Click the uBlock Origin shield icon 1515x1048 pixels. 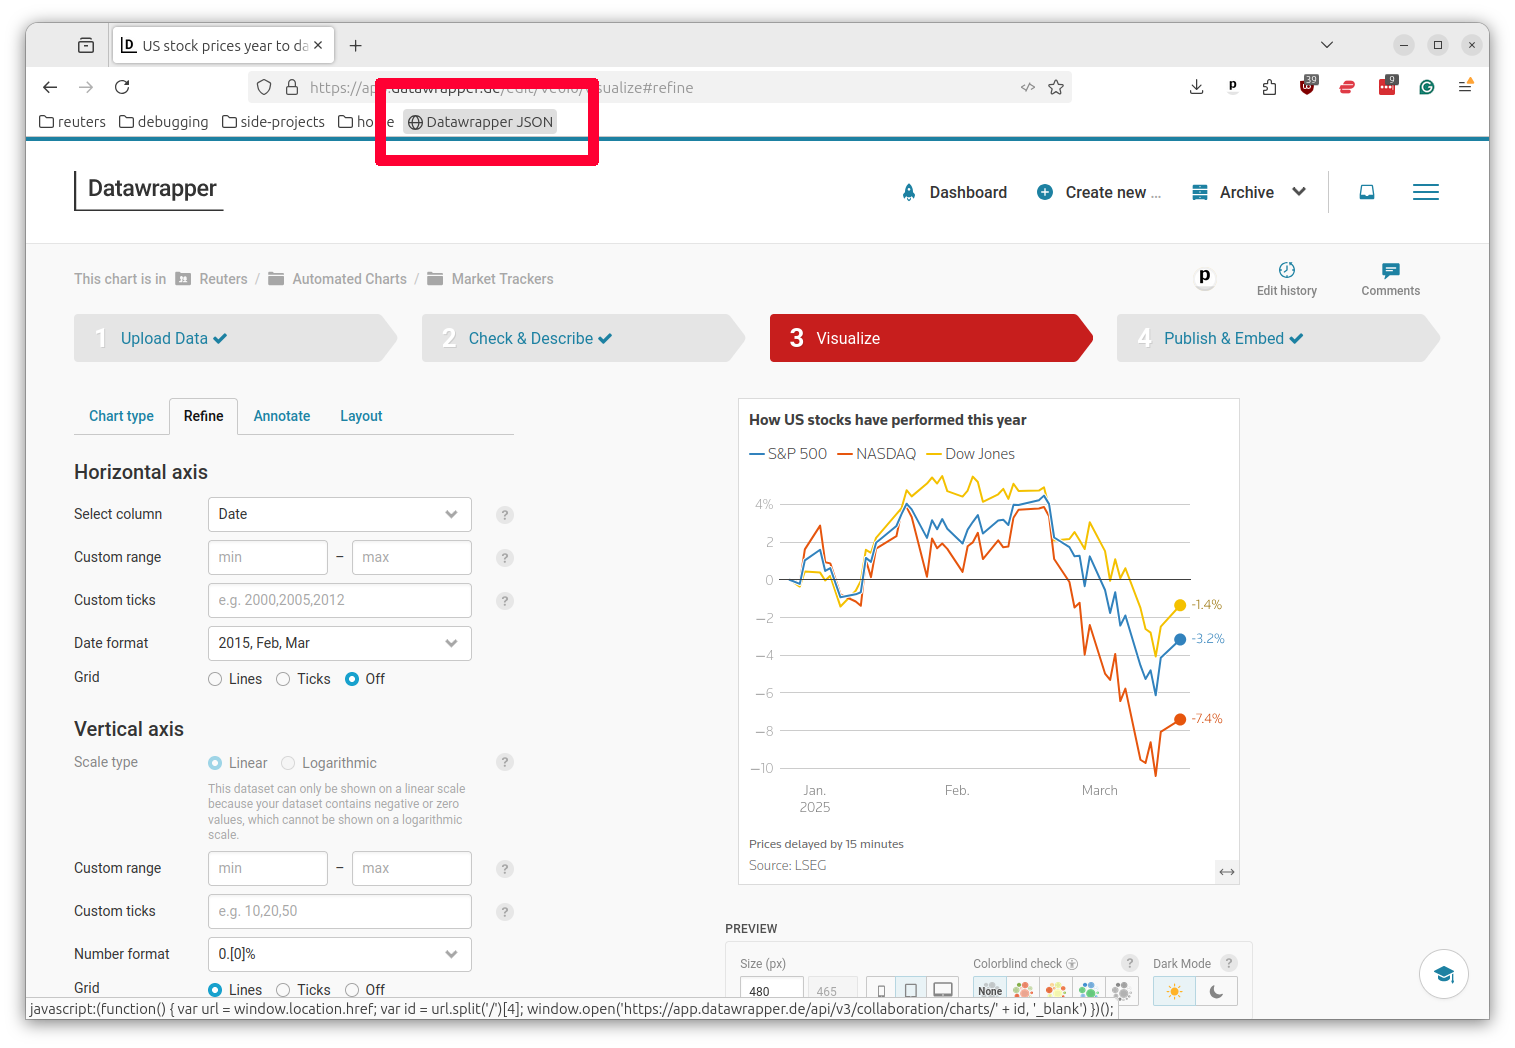tap(1307, 87)
